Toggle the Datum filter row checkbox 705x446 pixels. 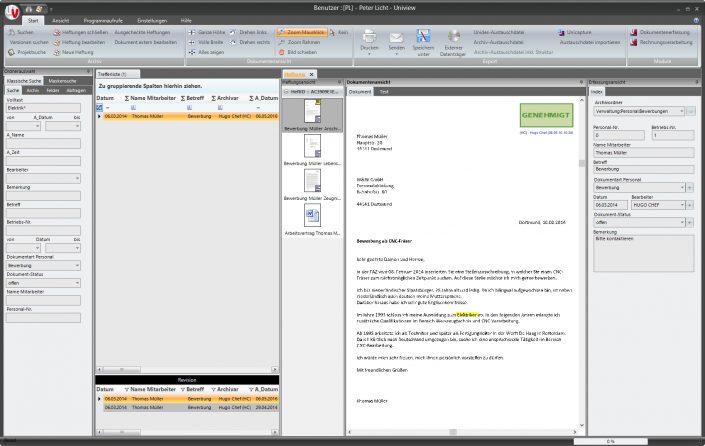tap(99, 108)
